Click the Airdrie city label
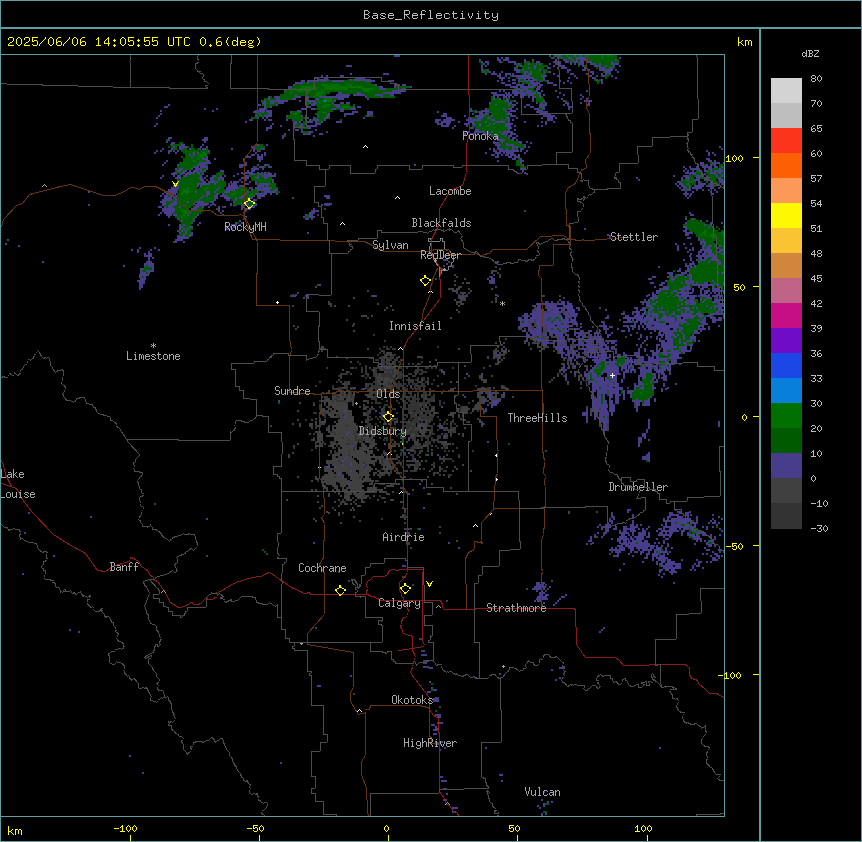The height and width of the screenshot is (842, 862). [403, 537]
